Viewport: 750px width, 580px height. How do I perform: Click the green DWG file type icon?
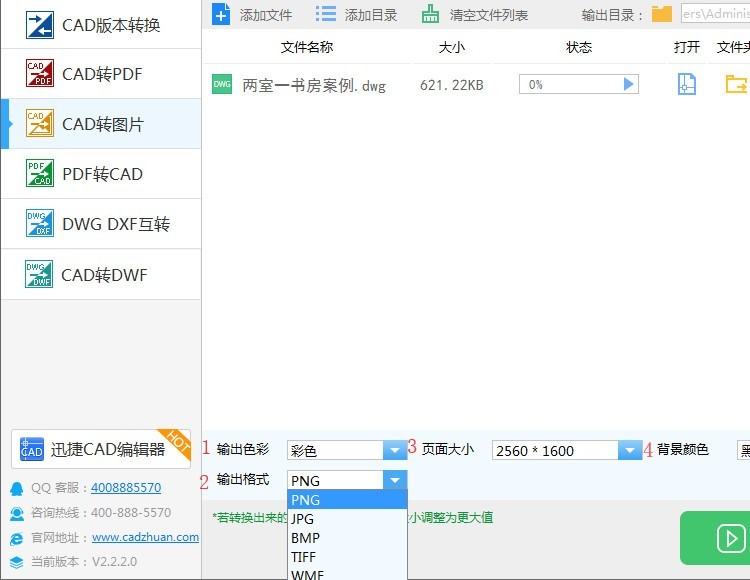[222, 84]
